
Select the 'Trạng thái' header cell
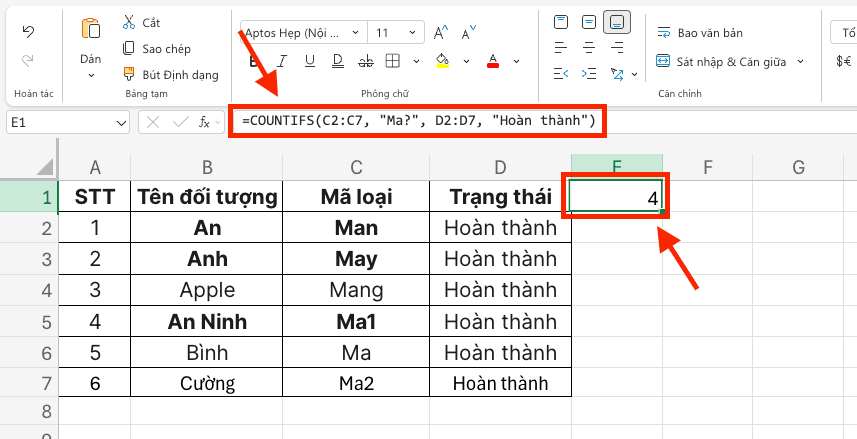(x=500, y=196)
